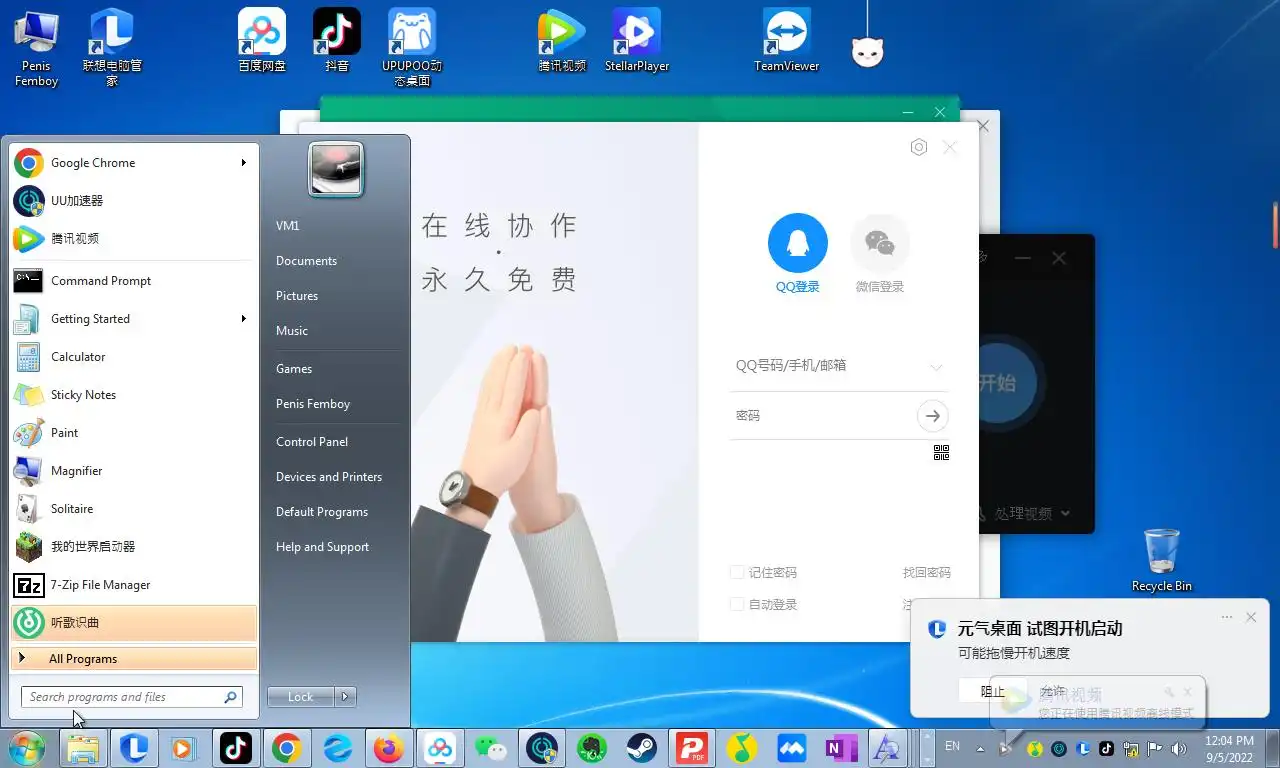Click 阻止 in the 元气桌面 startup notification
The width and height of the screenshot is (1280, 768).
pos(992,691)
